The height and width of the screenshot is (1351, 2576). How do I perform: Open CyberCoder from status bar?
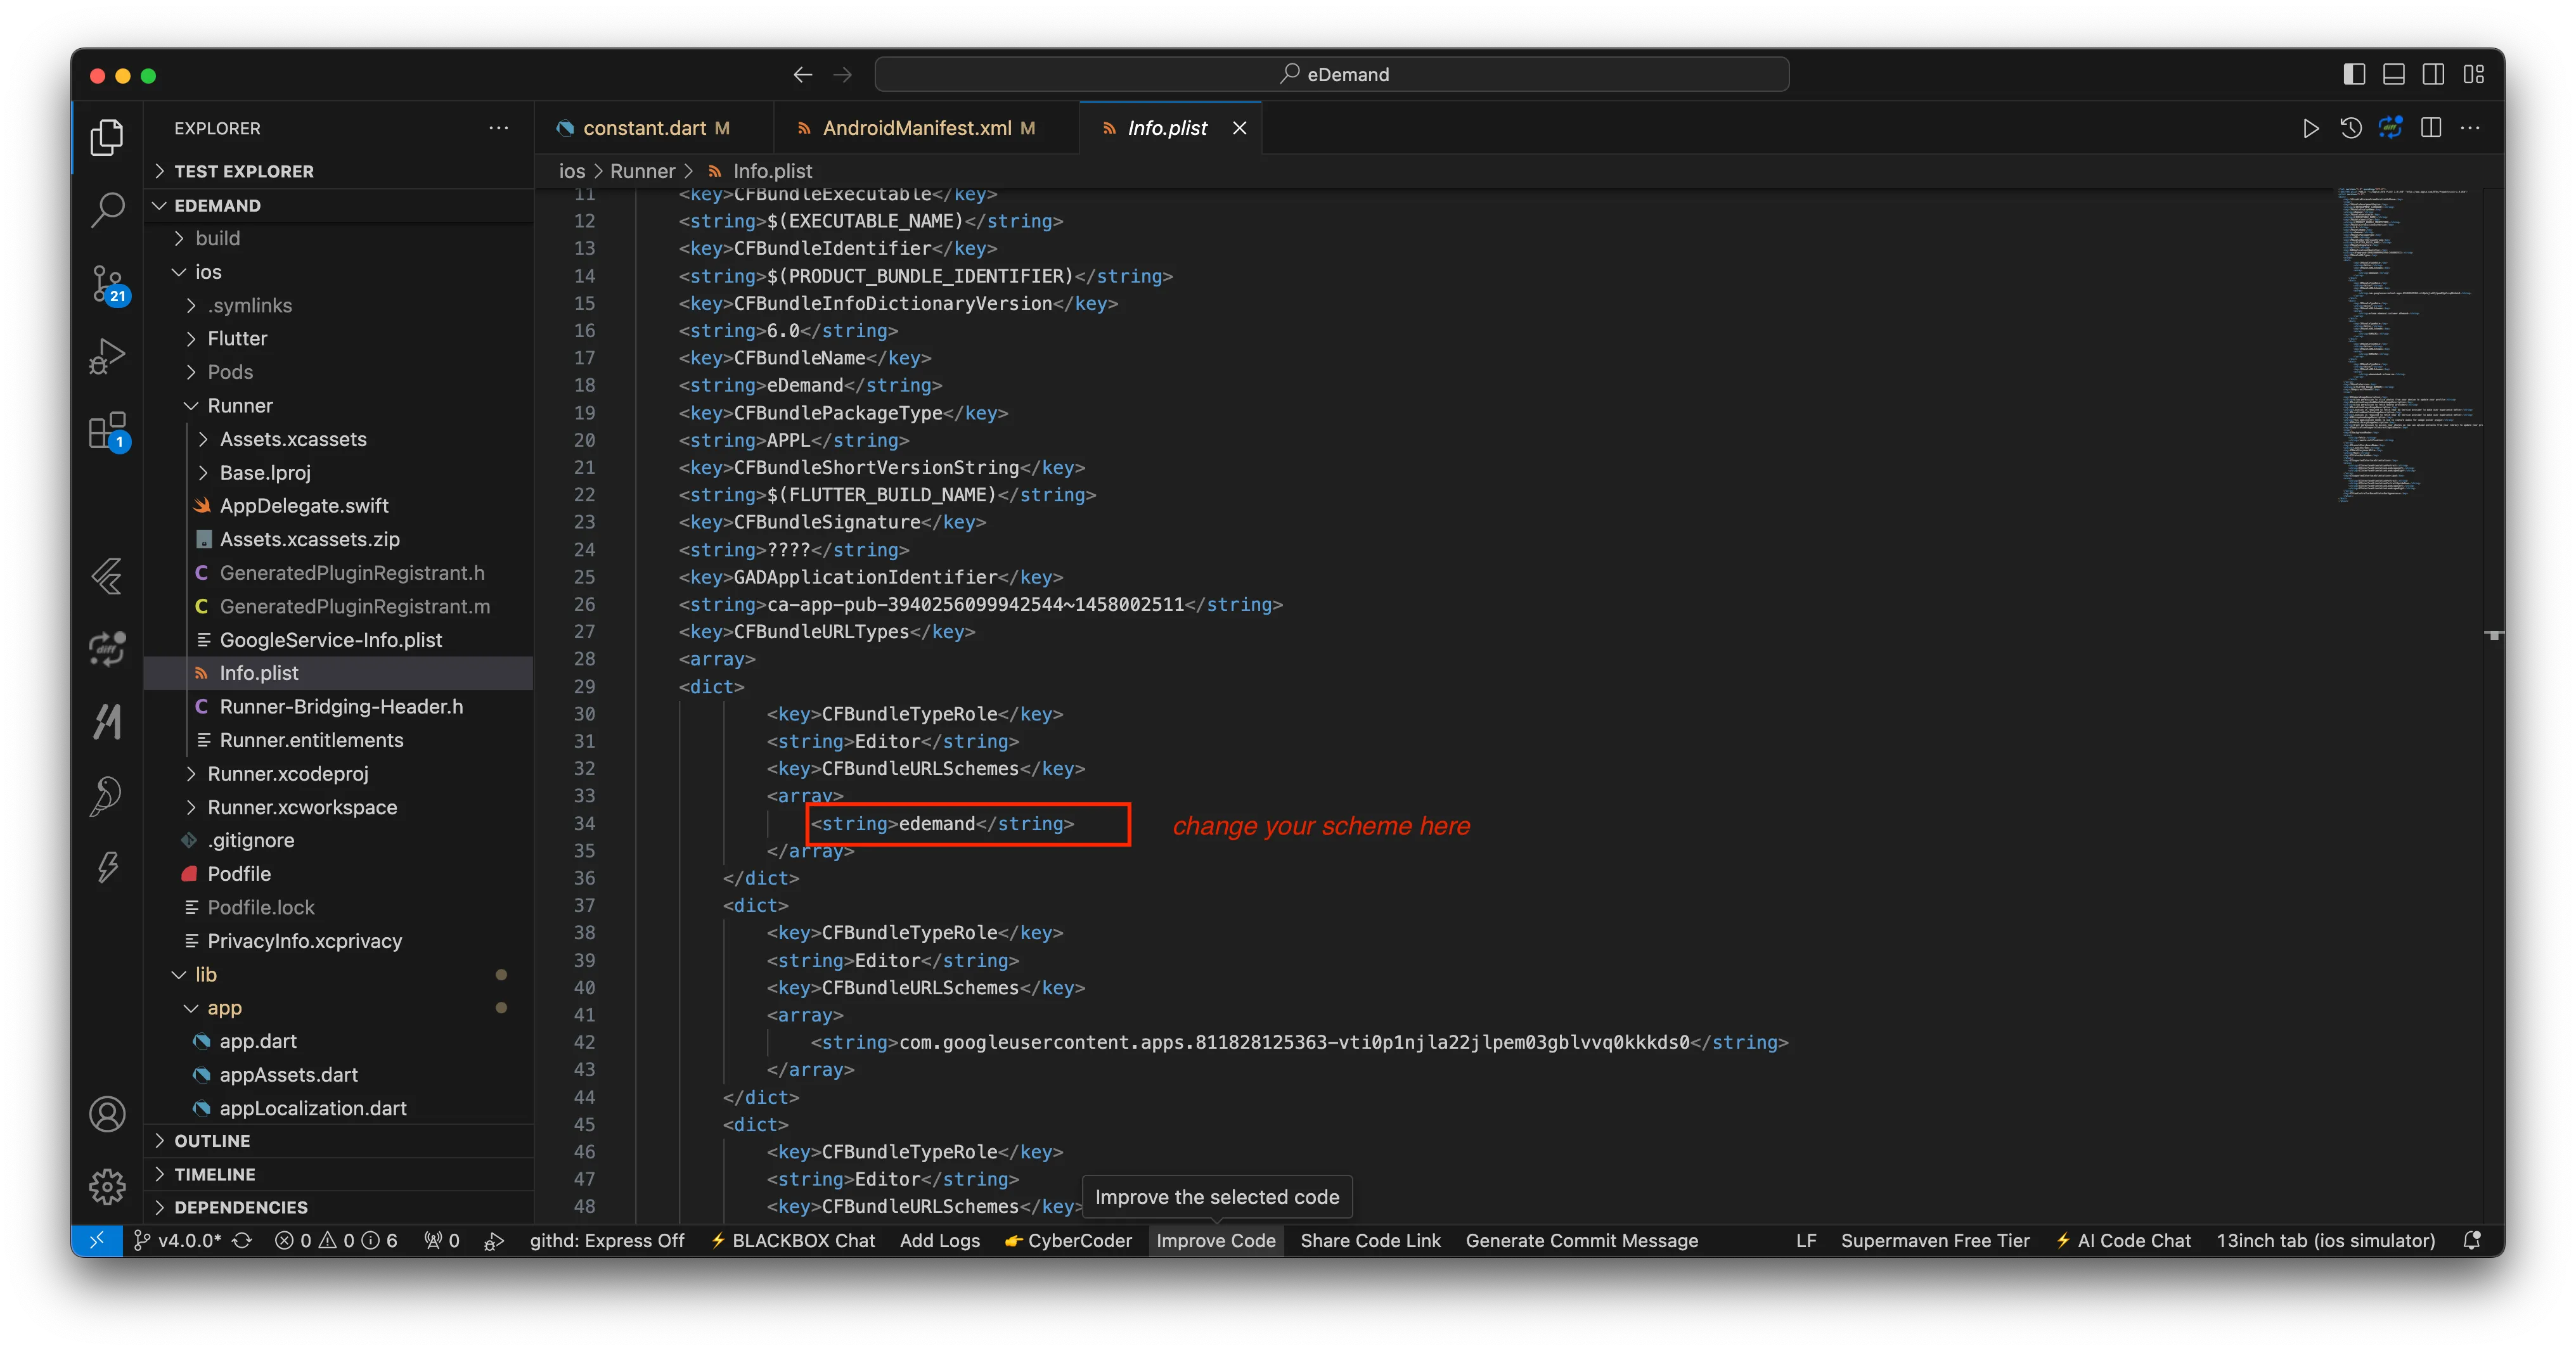pyautogui.click(x=1068, y=1240)
